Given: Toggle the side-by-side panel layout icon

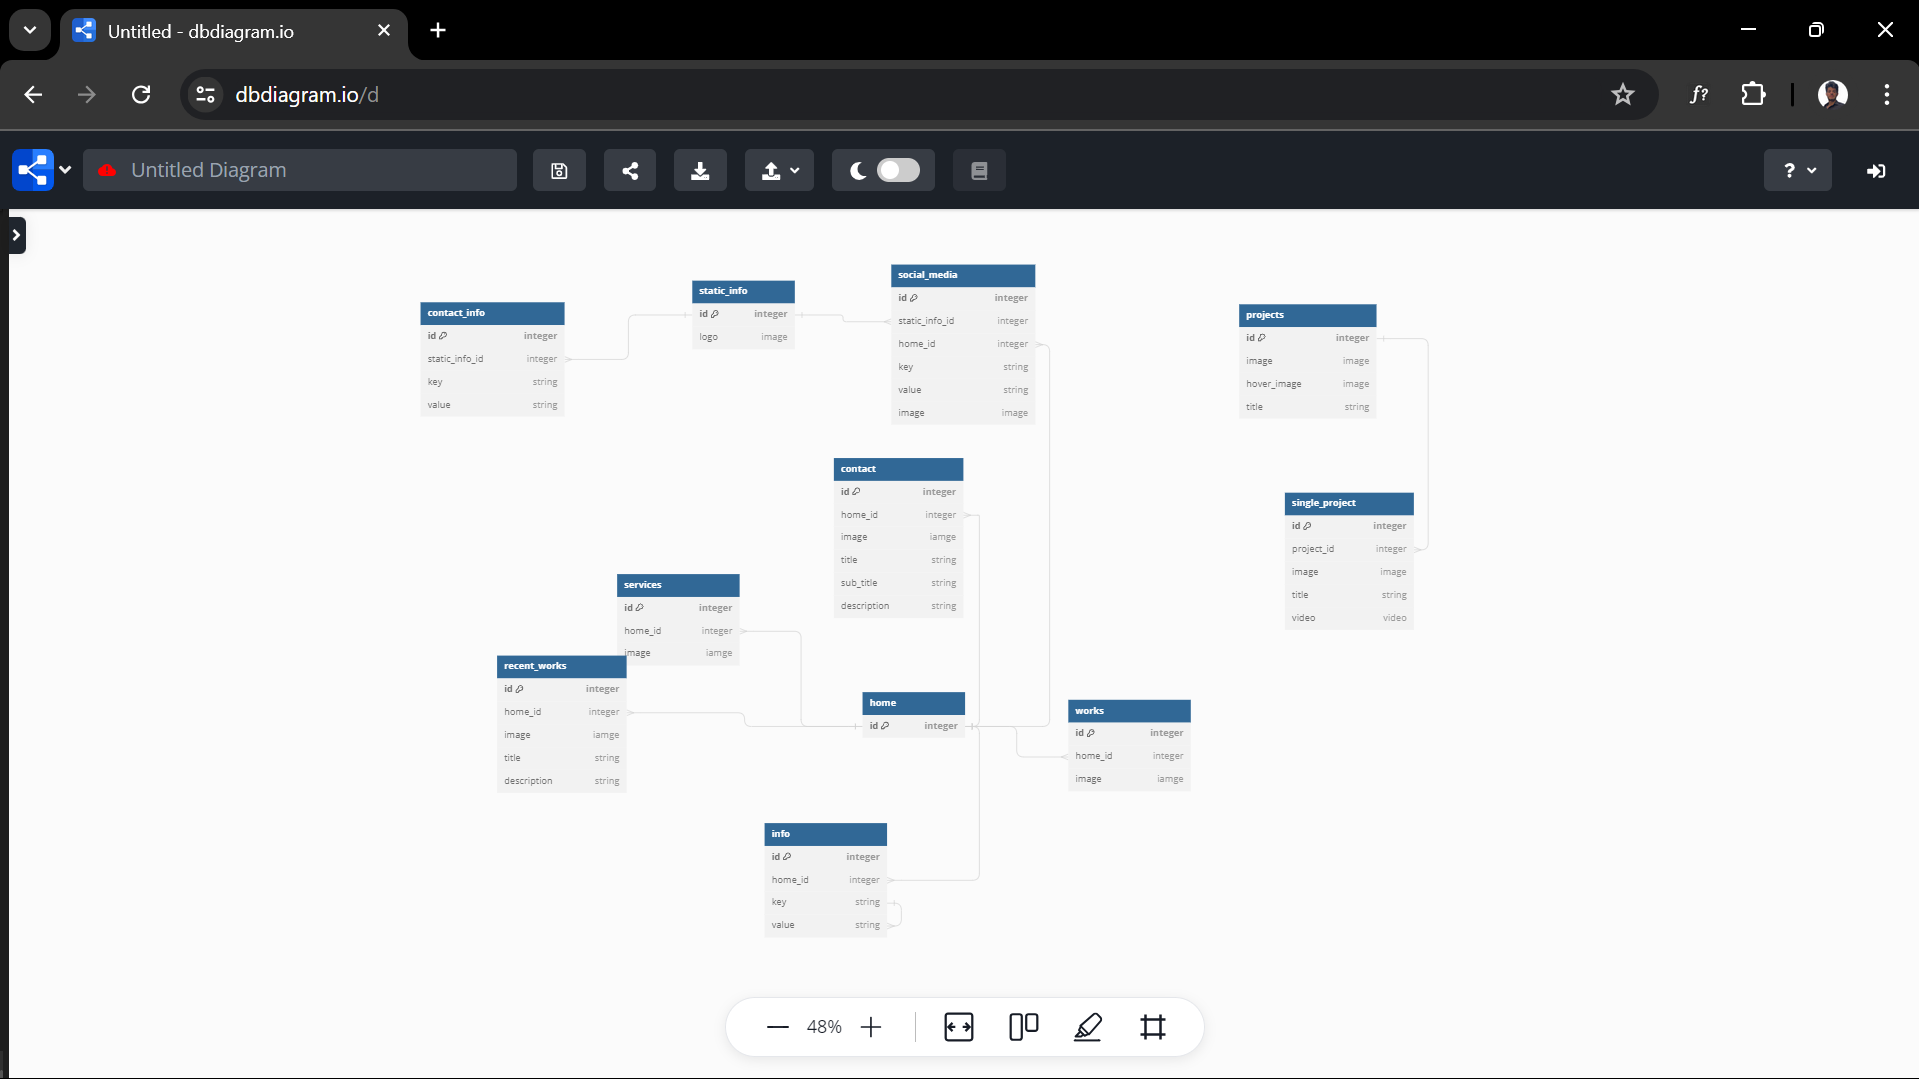Looking at the screenshot, I should click(x=1023, y=1027).
